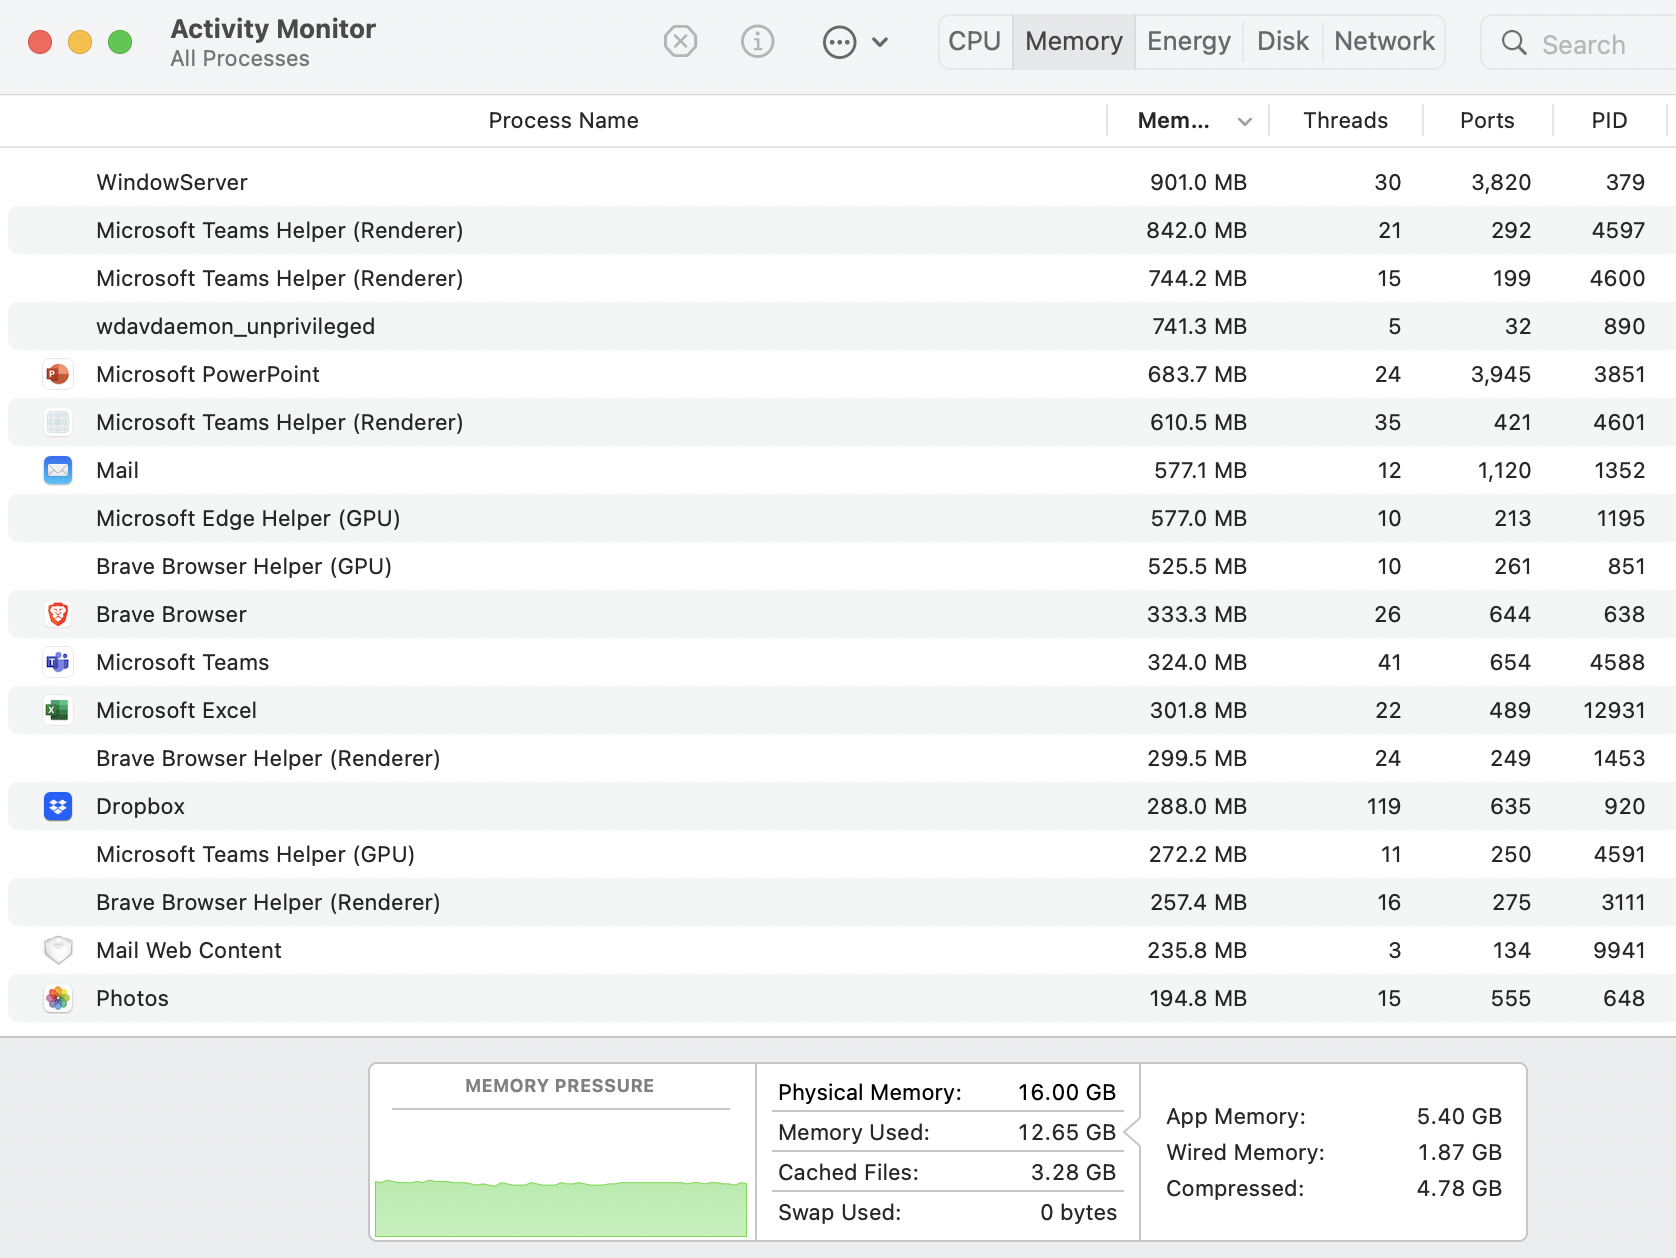Select the icon beside Teams Helper 610.5 MB
Viewport: 1676px width, 1258px height.
click(x=58, y=422)
